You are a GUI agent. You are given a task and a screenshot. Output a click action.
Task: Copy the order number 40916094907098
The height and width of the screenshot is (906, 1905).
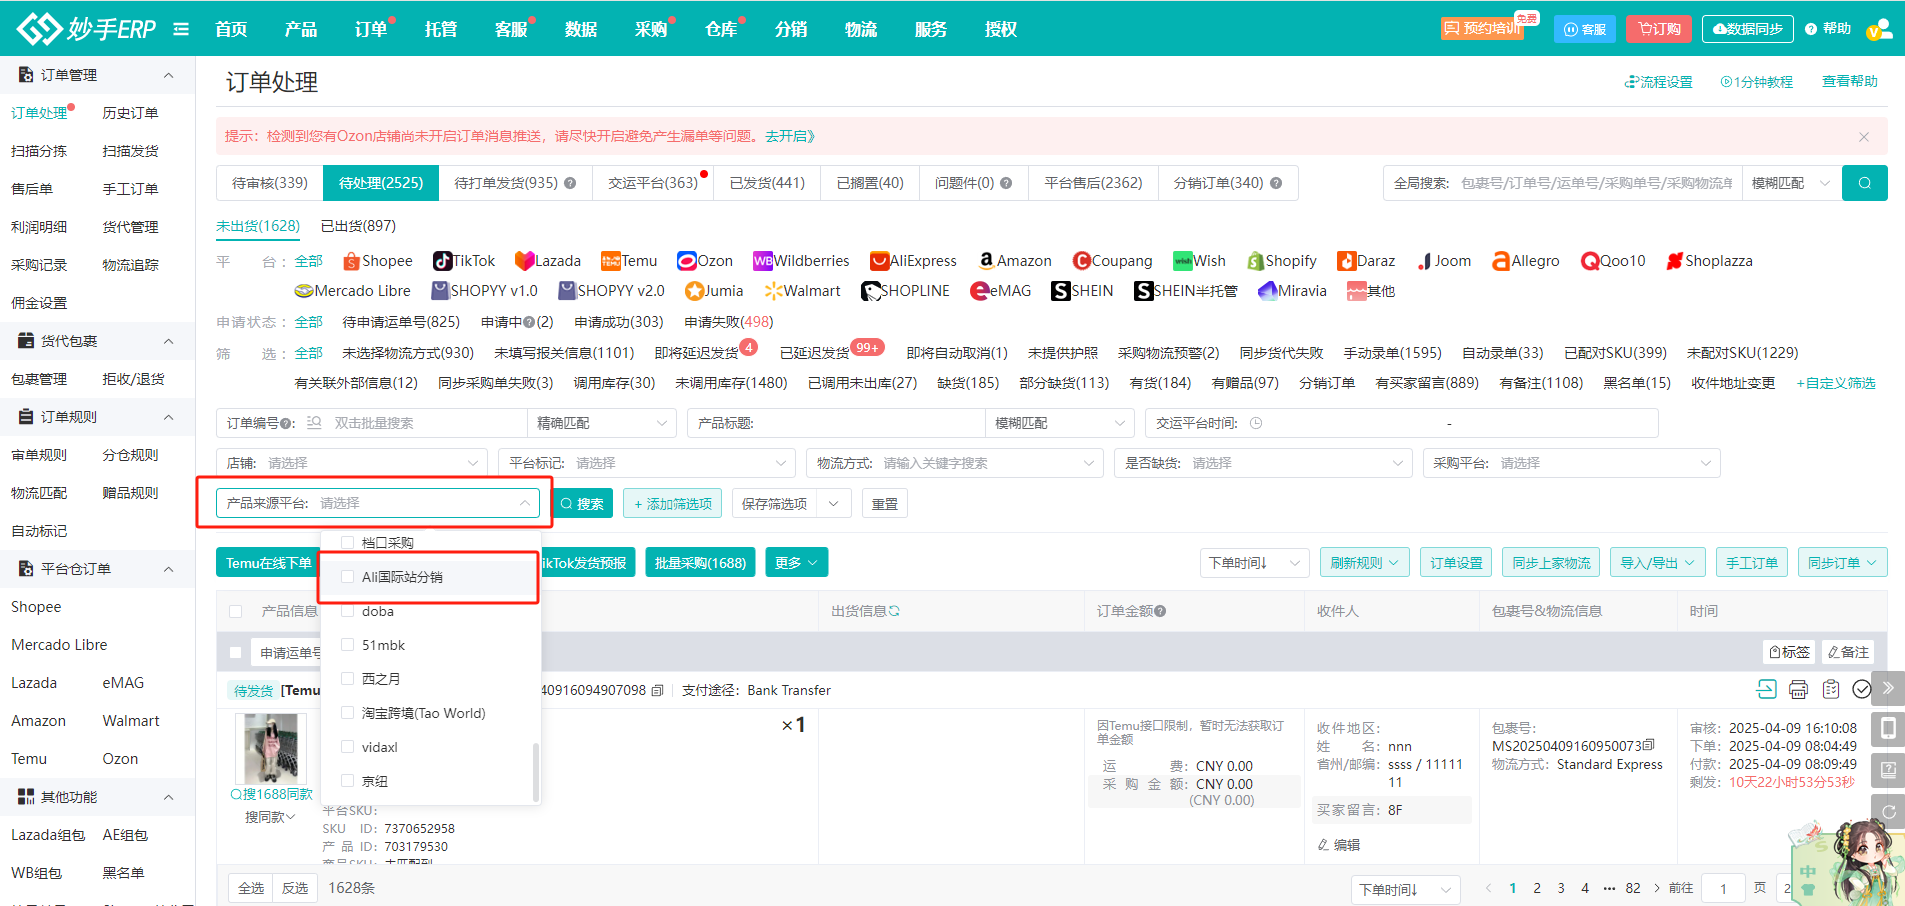(x=657, y=690)
